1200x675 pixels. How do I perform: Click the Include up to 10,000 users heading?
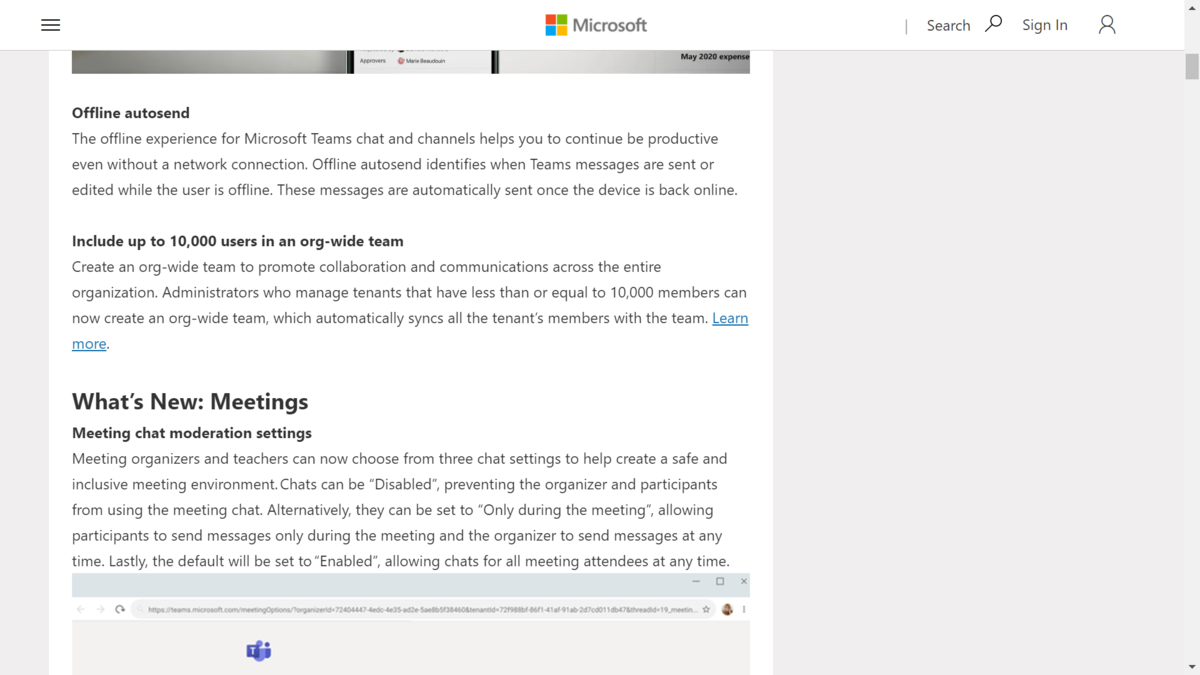[238, 241]
